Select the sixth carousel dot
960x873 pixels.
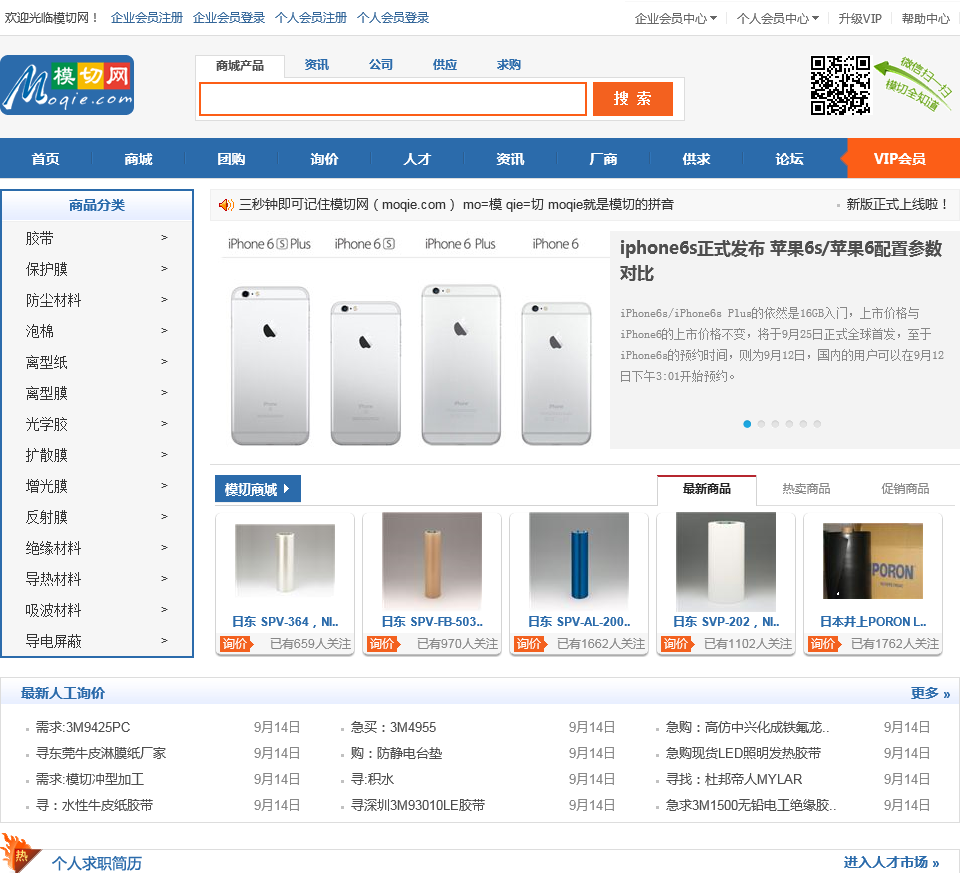click(817, 424)
